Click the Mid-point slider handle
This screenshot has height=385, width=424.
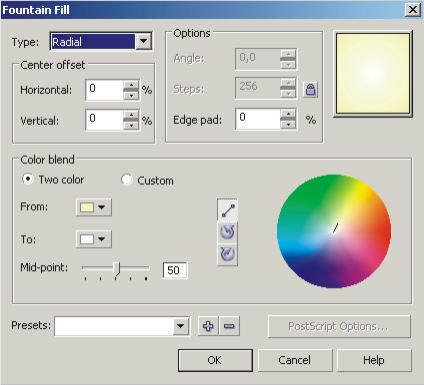click(116, 269)
